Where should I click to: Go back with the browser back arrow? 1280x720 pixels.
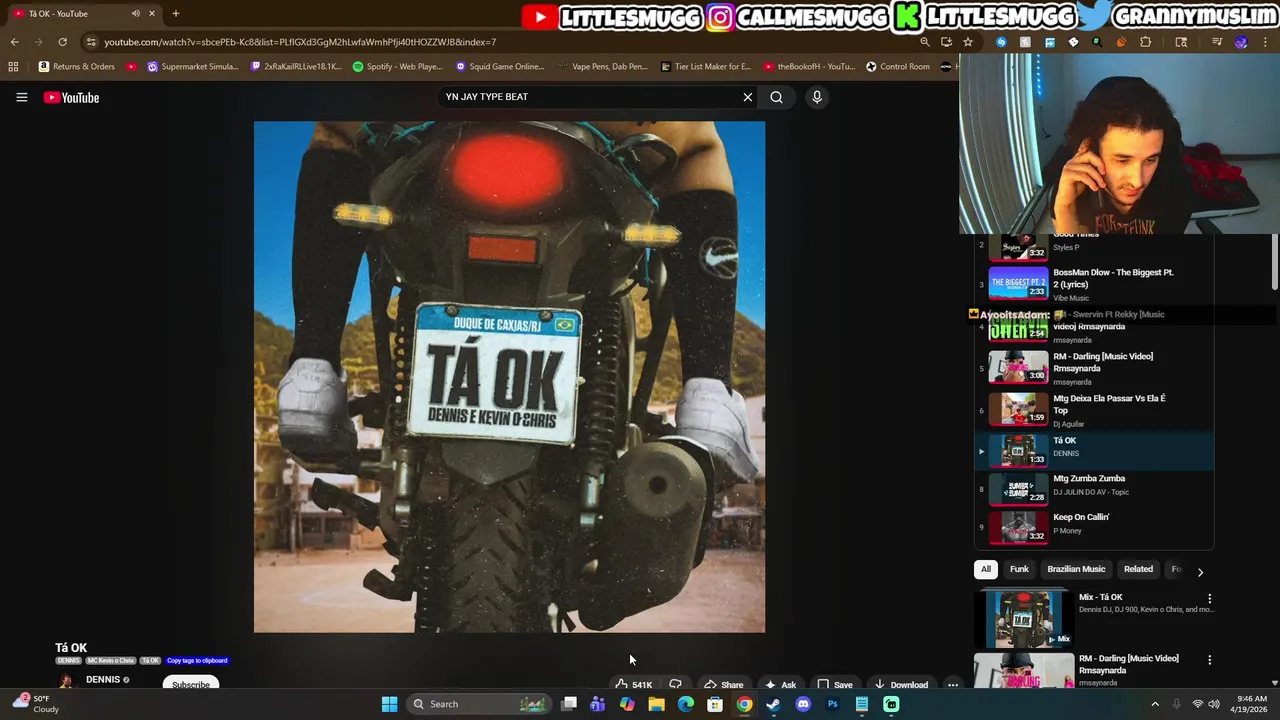click(x=14, y=42)
